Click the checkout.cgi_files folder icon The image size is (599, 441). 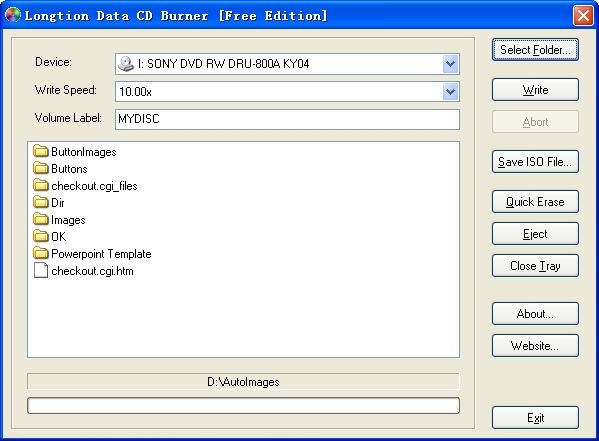pyautogui.click(x=40, y=185)
